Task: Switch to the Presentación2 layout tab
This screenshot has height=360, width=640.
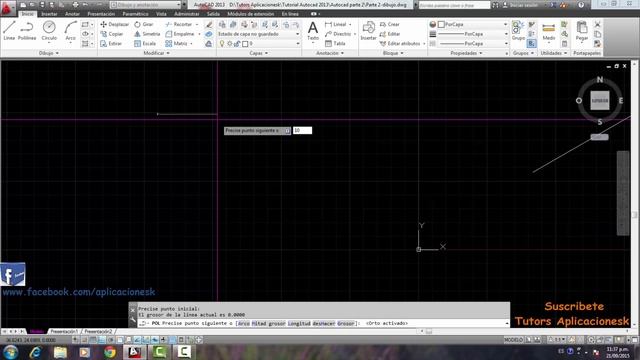Action: tap(98, 331)
